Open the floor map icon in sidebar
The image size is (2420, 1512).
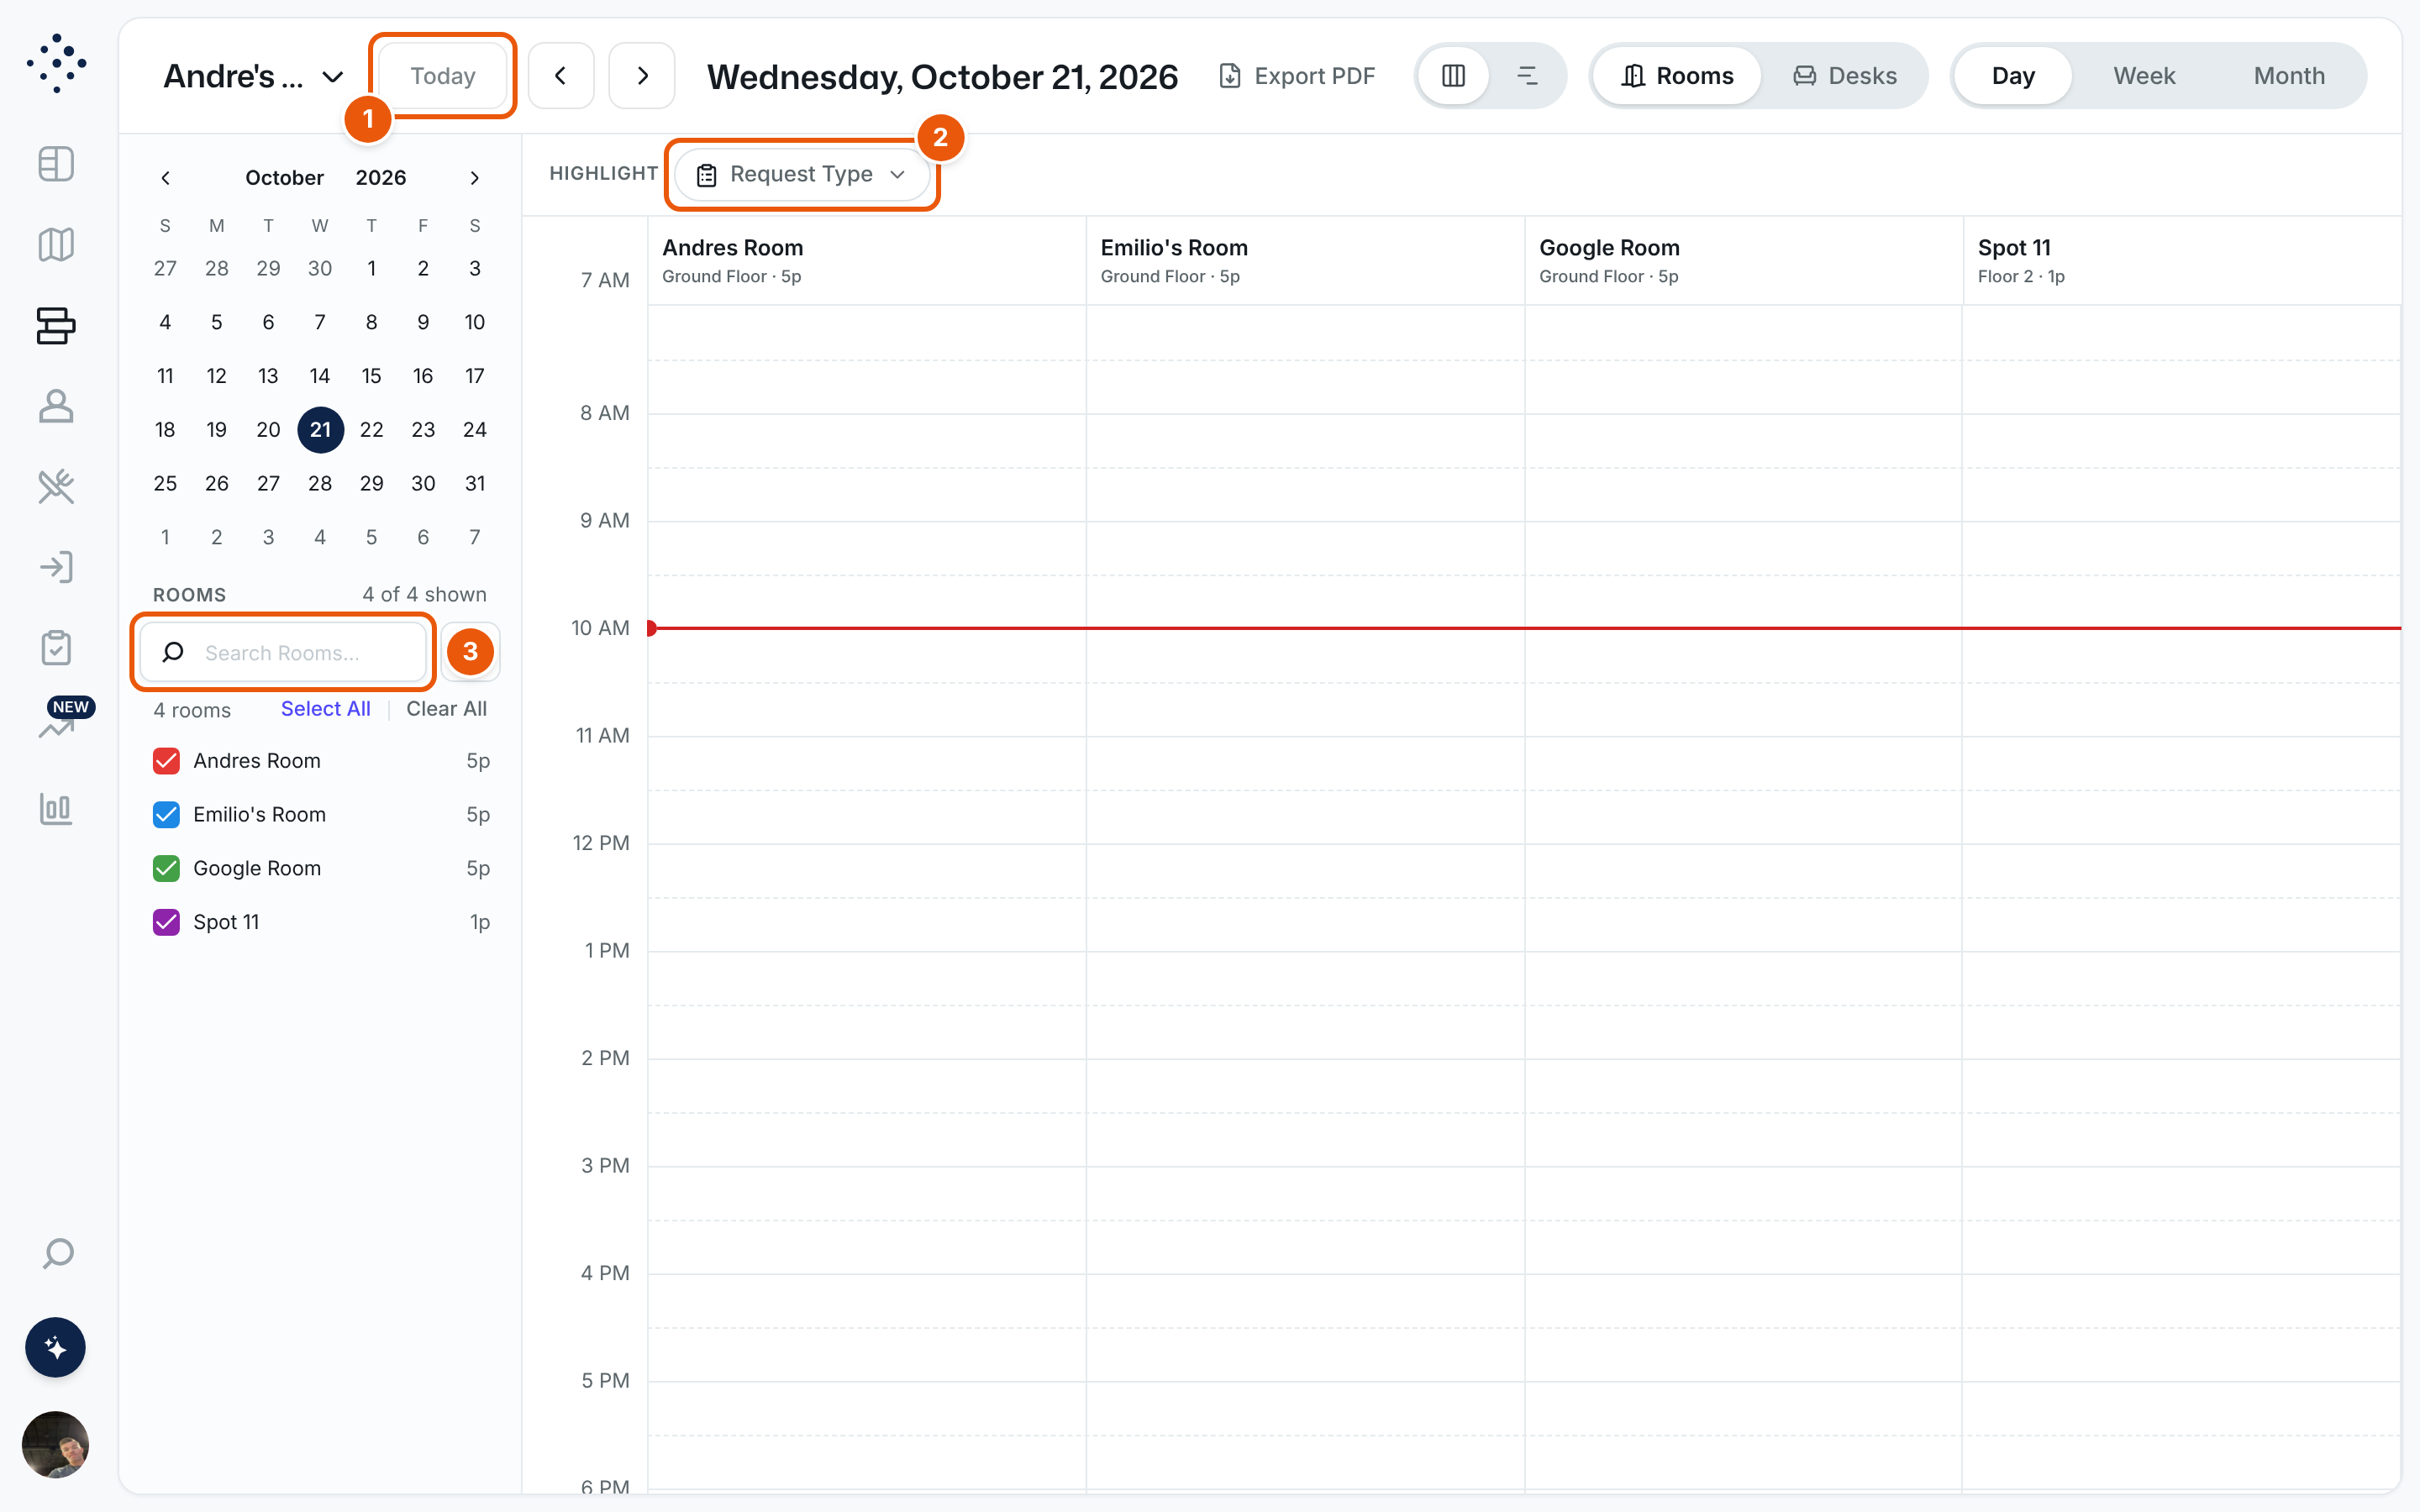(56, 245)
